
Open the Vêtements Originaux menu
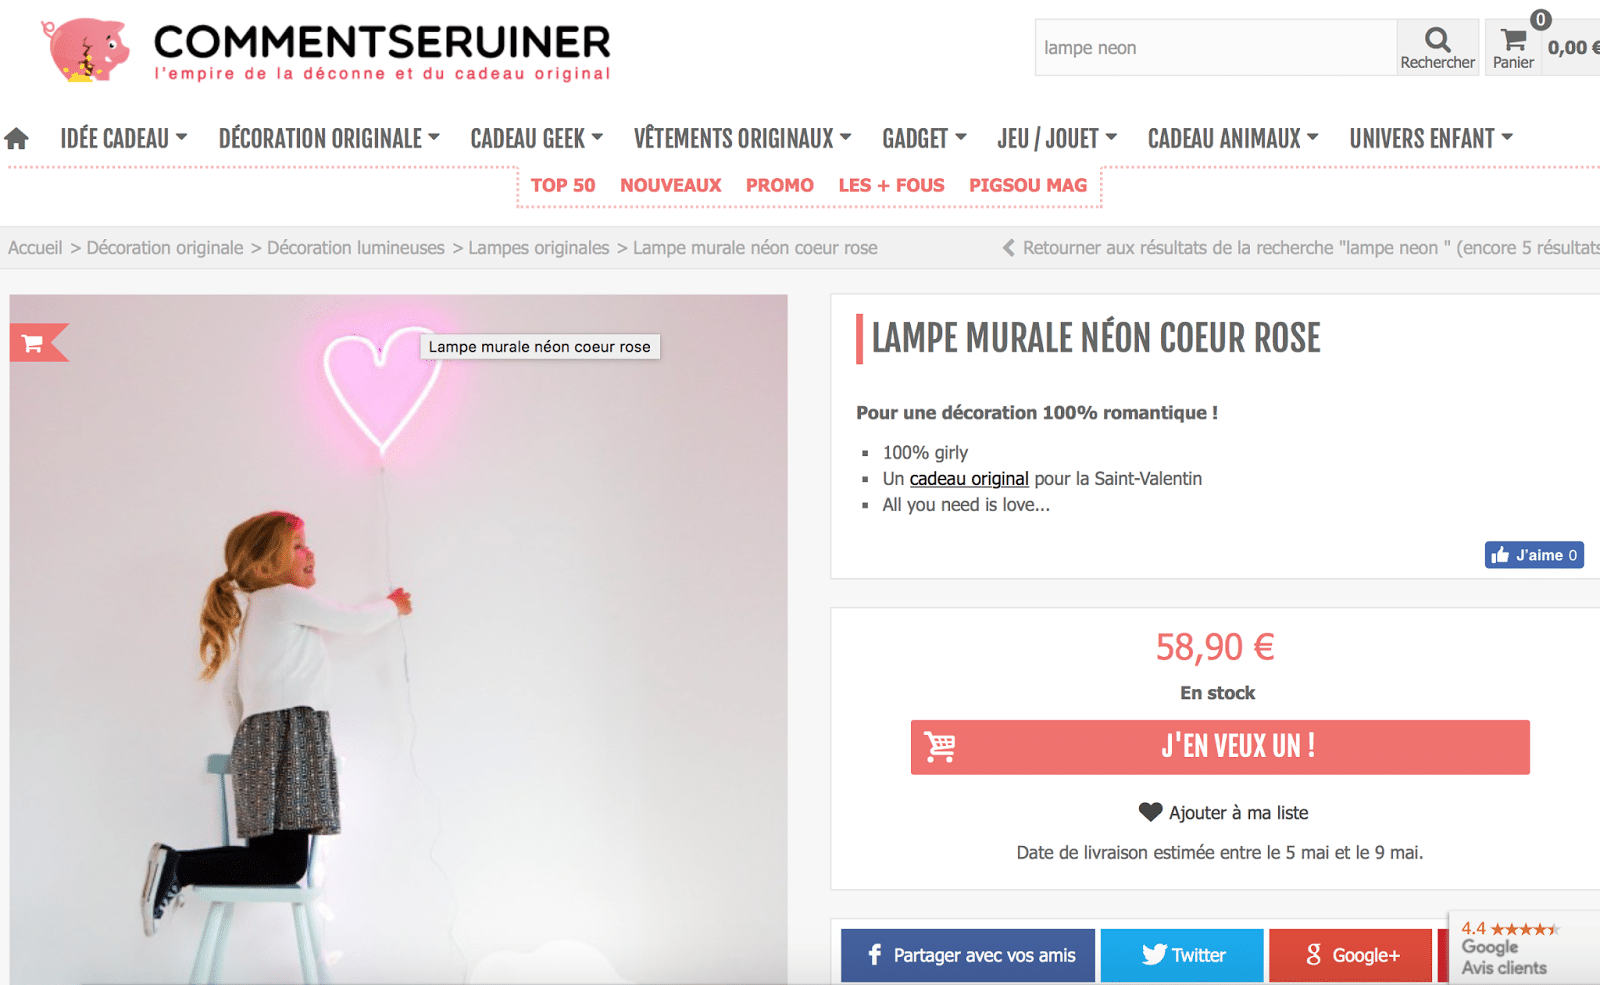point(742,138)
